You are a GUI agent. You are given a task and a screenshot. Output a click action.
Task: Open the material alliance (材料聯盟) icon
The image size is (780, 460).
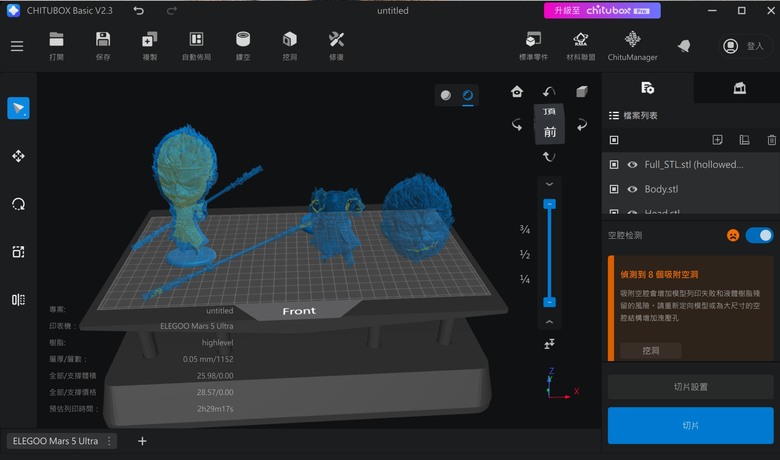pos(581,46)
